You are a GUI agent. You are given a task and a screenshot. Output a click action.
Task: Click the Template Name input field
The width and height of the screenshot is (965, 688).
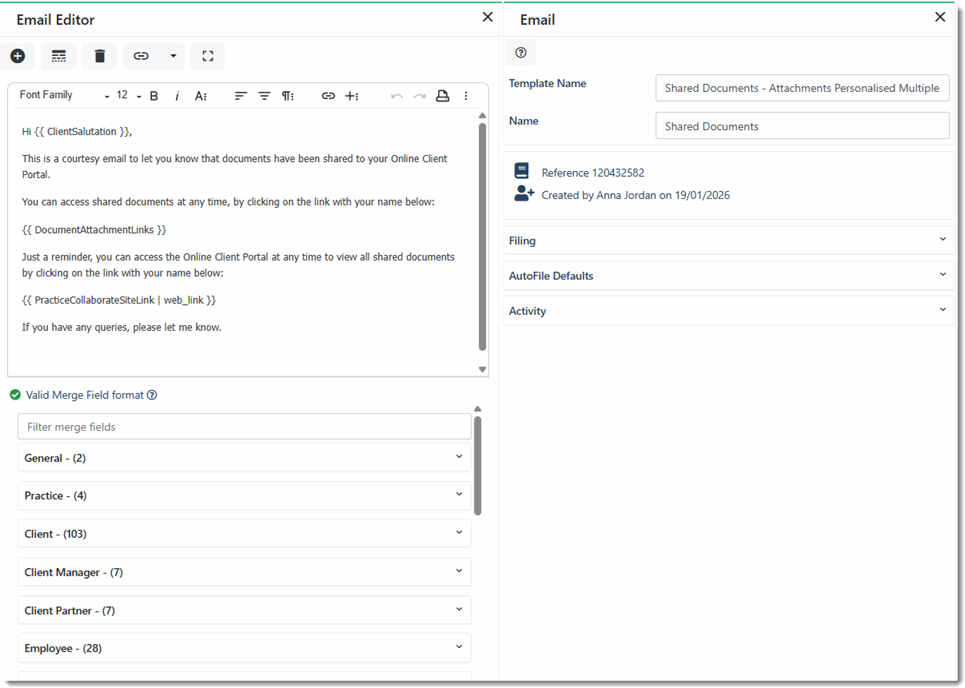(x=802, y=88)
